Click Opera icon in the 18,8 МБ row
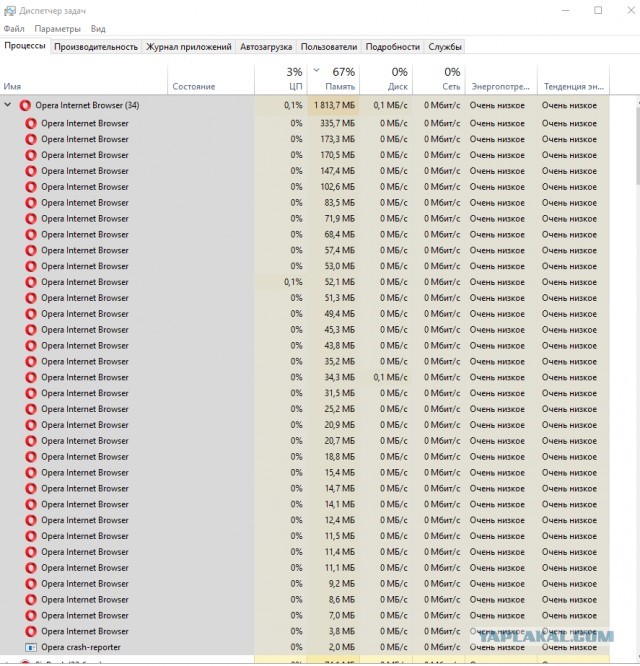Screen dimensions: 640x666 [31, 457]
